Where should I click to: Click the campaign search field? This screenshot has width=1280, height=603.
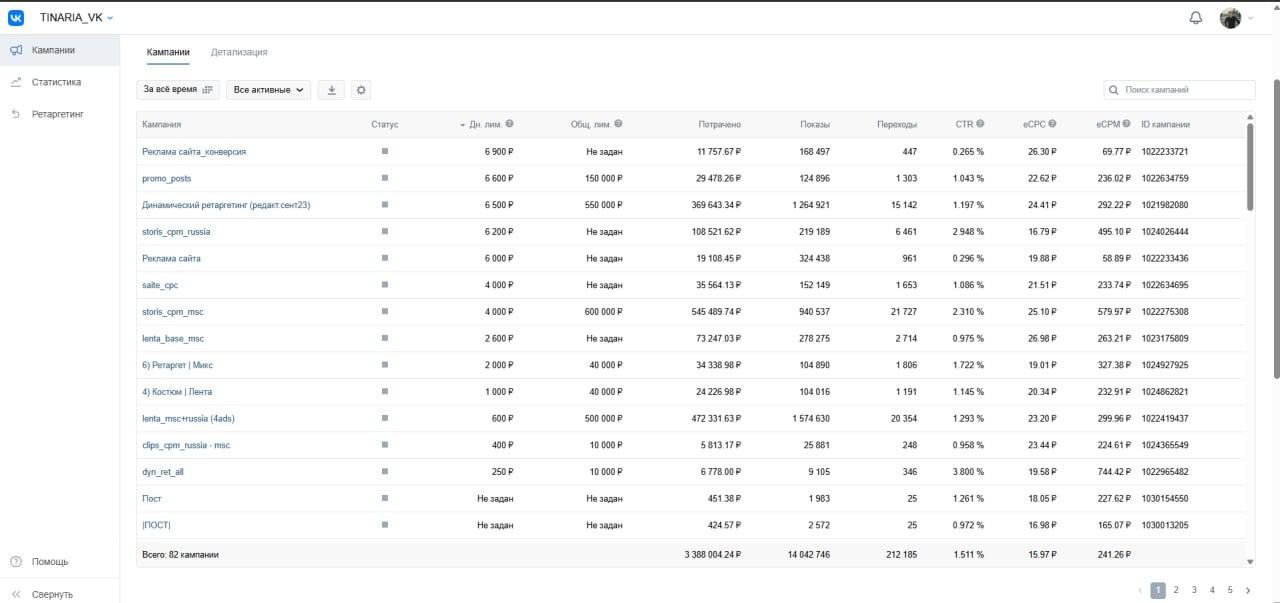1179,90
